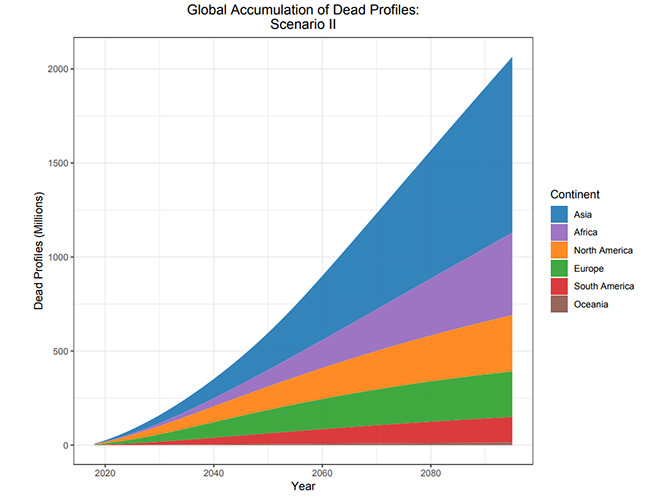
Task: Select the North America orange legend swatch
Action: point(560,250)
